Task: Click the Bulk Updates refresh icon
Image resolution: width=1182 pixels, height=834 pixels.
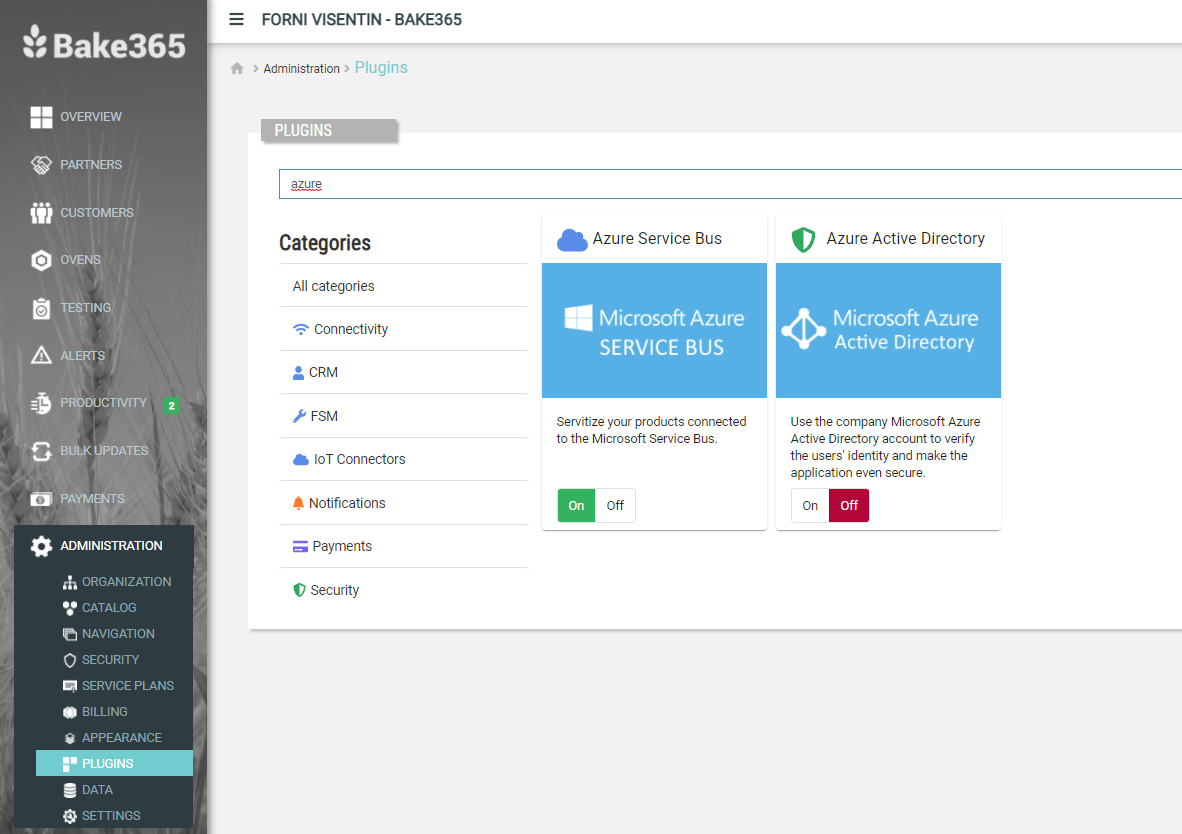Action: [x=41, y=451]
